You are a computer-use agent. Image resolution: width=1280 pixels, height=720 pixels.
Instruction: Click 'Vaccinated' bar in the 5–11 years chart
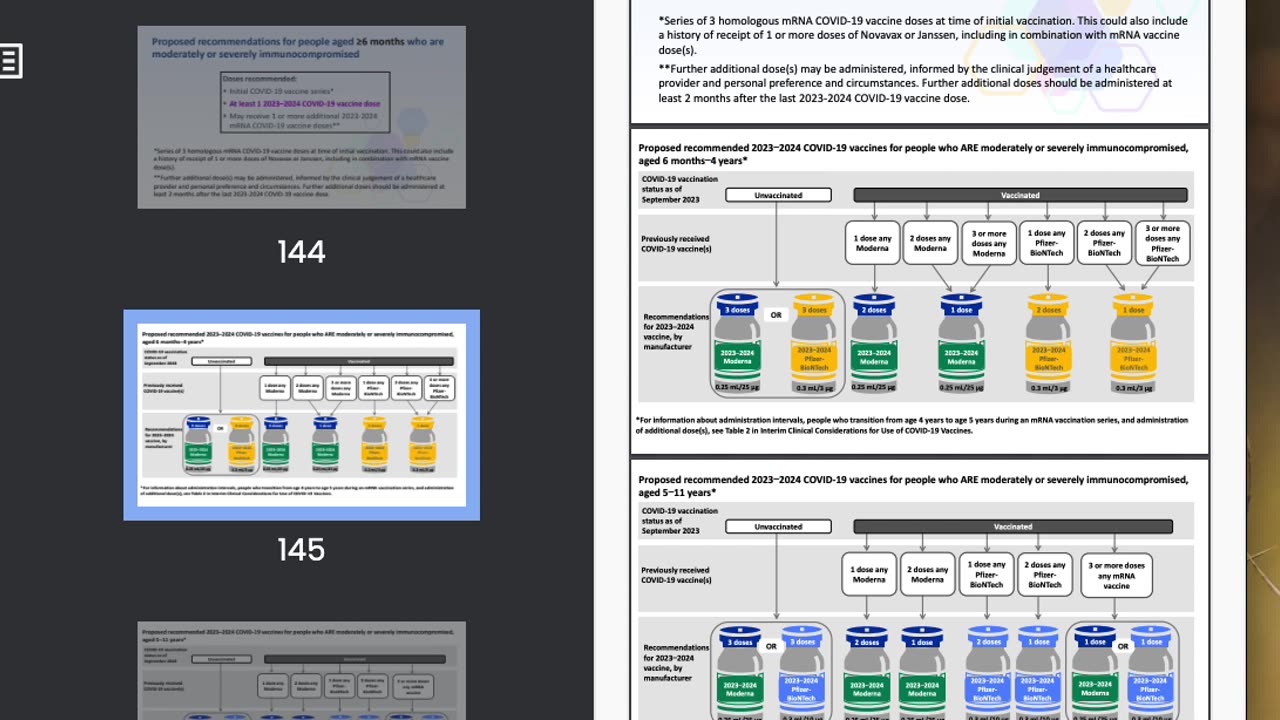[1013, 526]
